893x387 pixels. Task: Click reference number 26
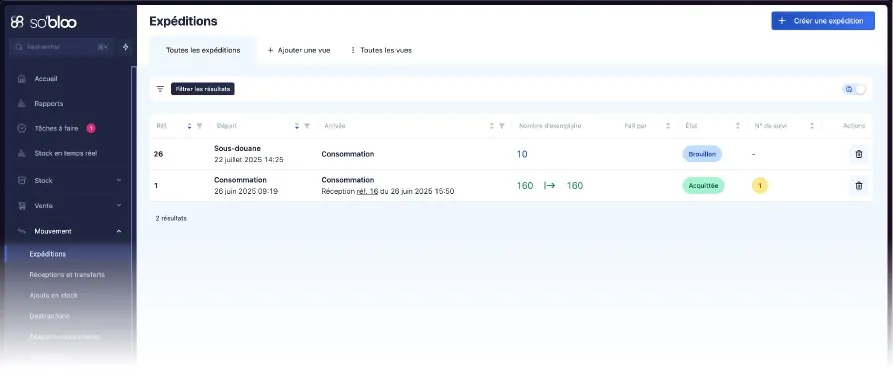(158, 154)
